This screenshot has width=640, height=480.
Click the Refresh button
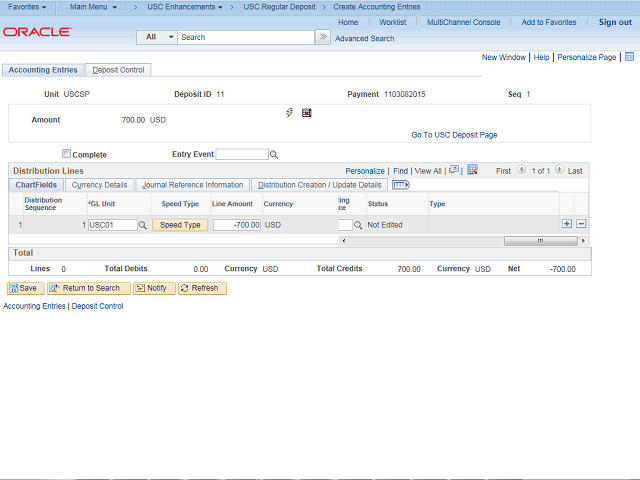point(202,288)
